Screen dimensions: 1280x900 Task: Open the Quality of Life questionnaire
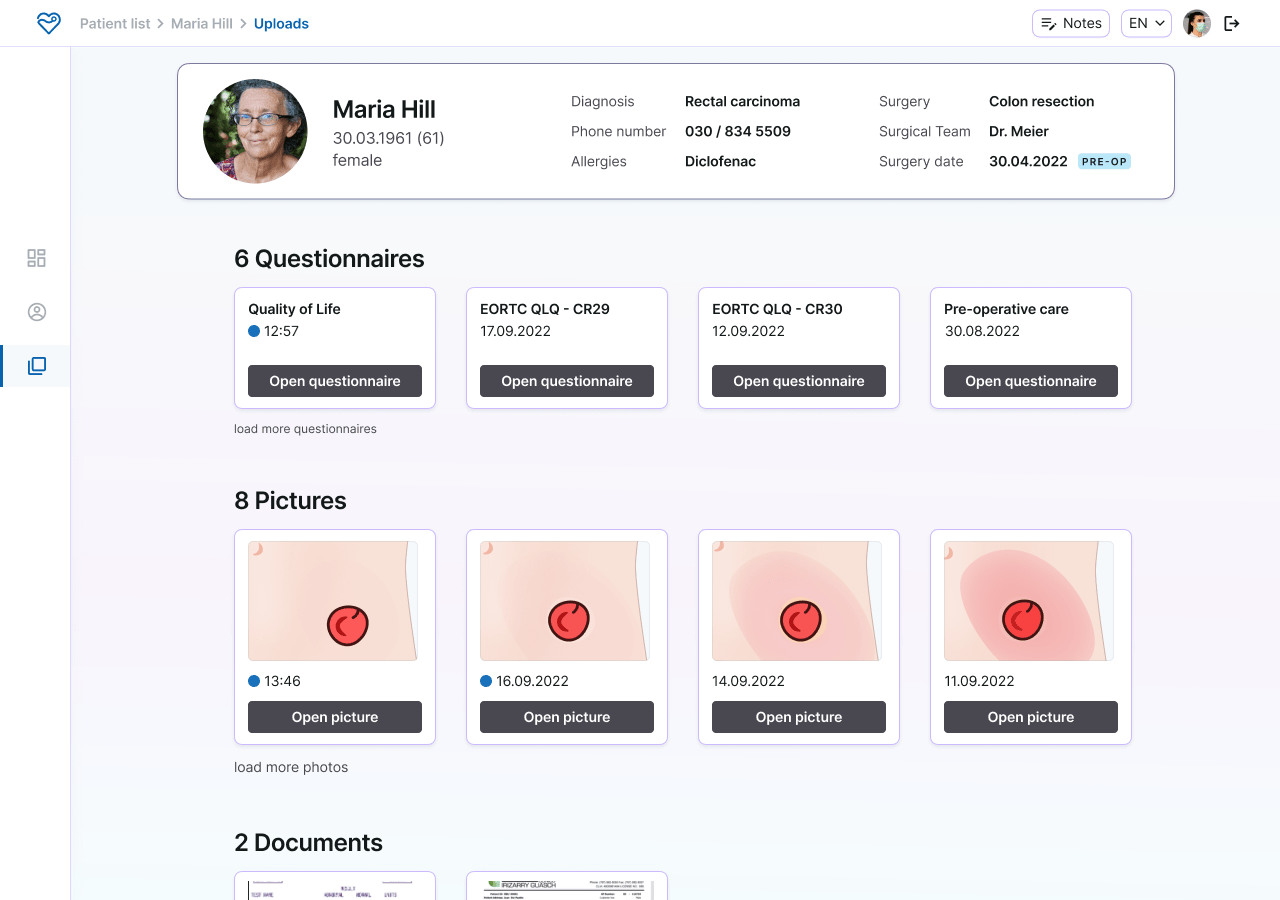coord(335,381)
